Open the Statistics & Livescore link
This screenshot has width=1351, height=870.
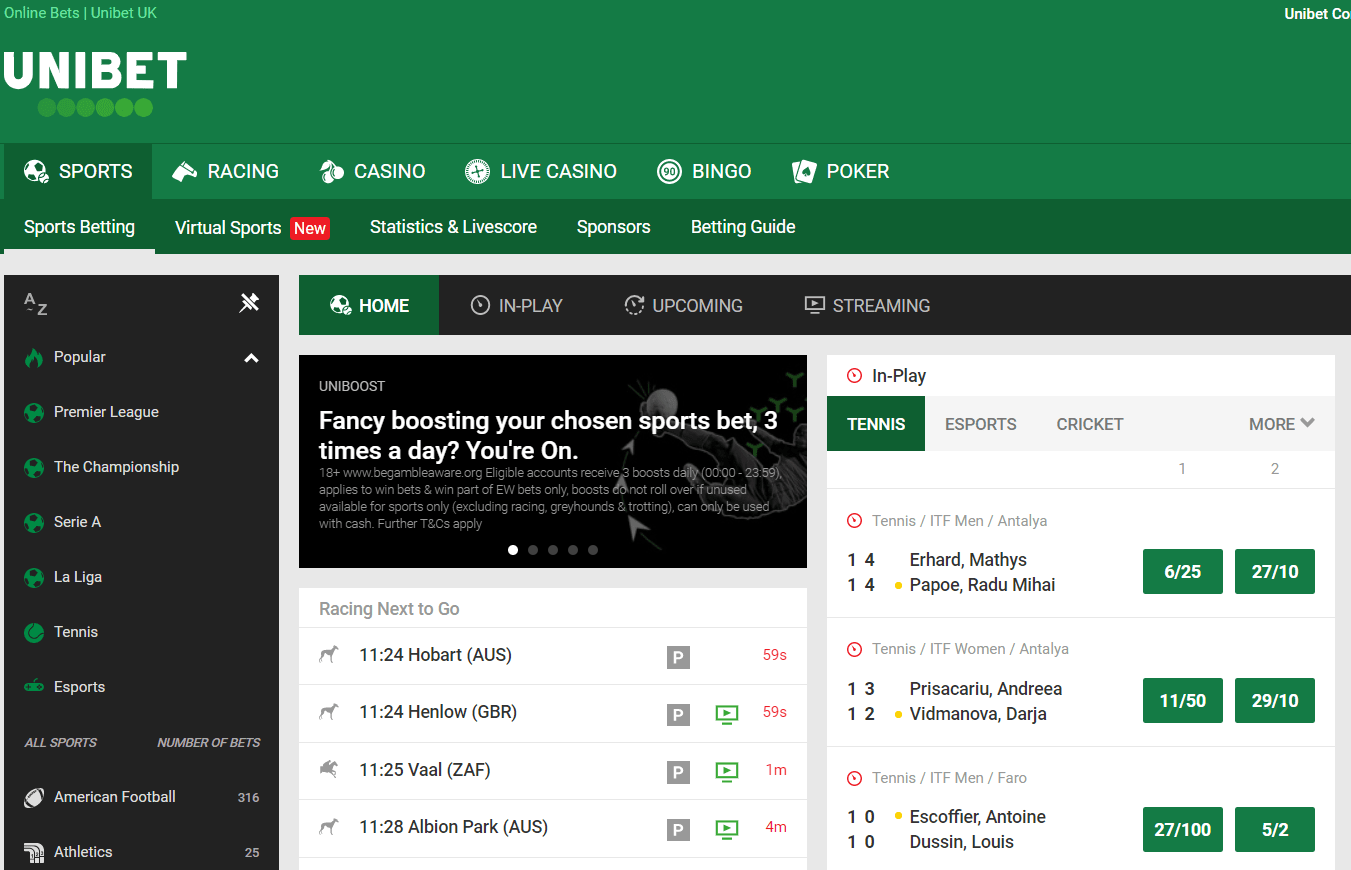453,227
